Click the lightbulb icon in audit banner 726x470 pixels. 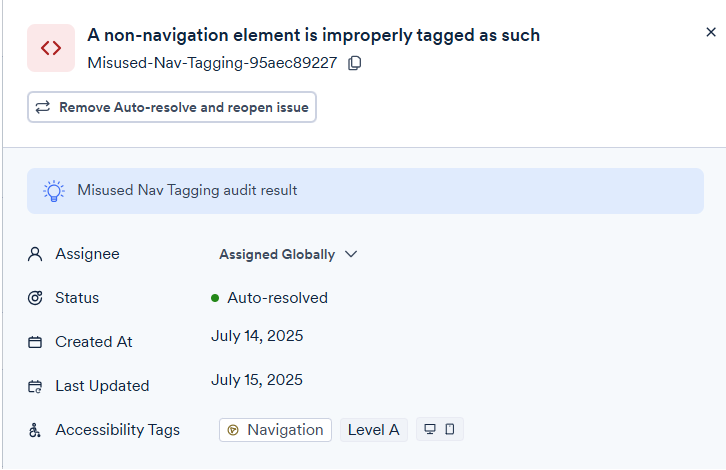(x=54, y=190)
